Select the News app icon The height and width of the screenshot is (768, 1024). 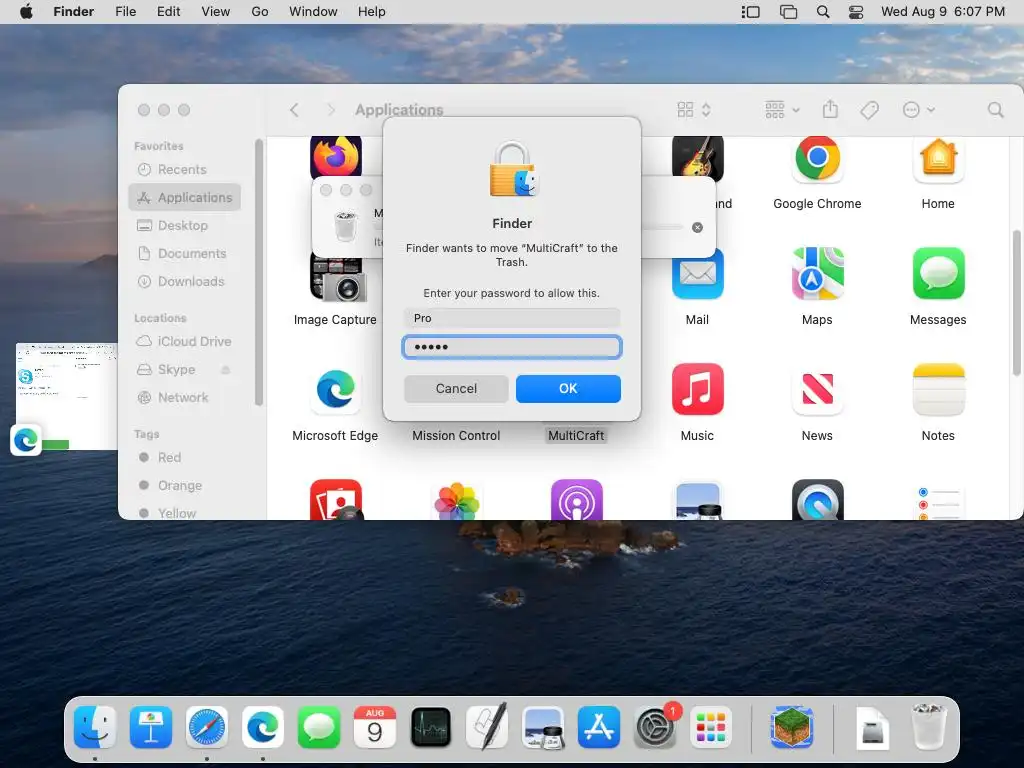[817, 389]
